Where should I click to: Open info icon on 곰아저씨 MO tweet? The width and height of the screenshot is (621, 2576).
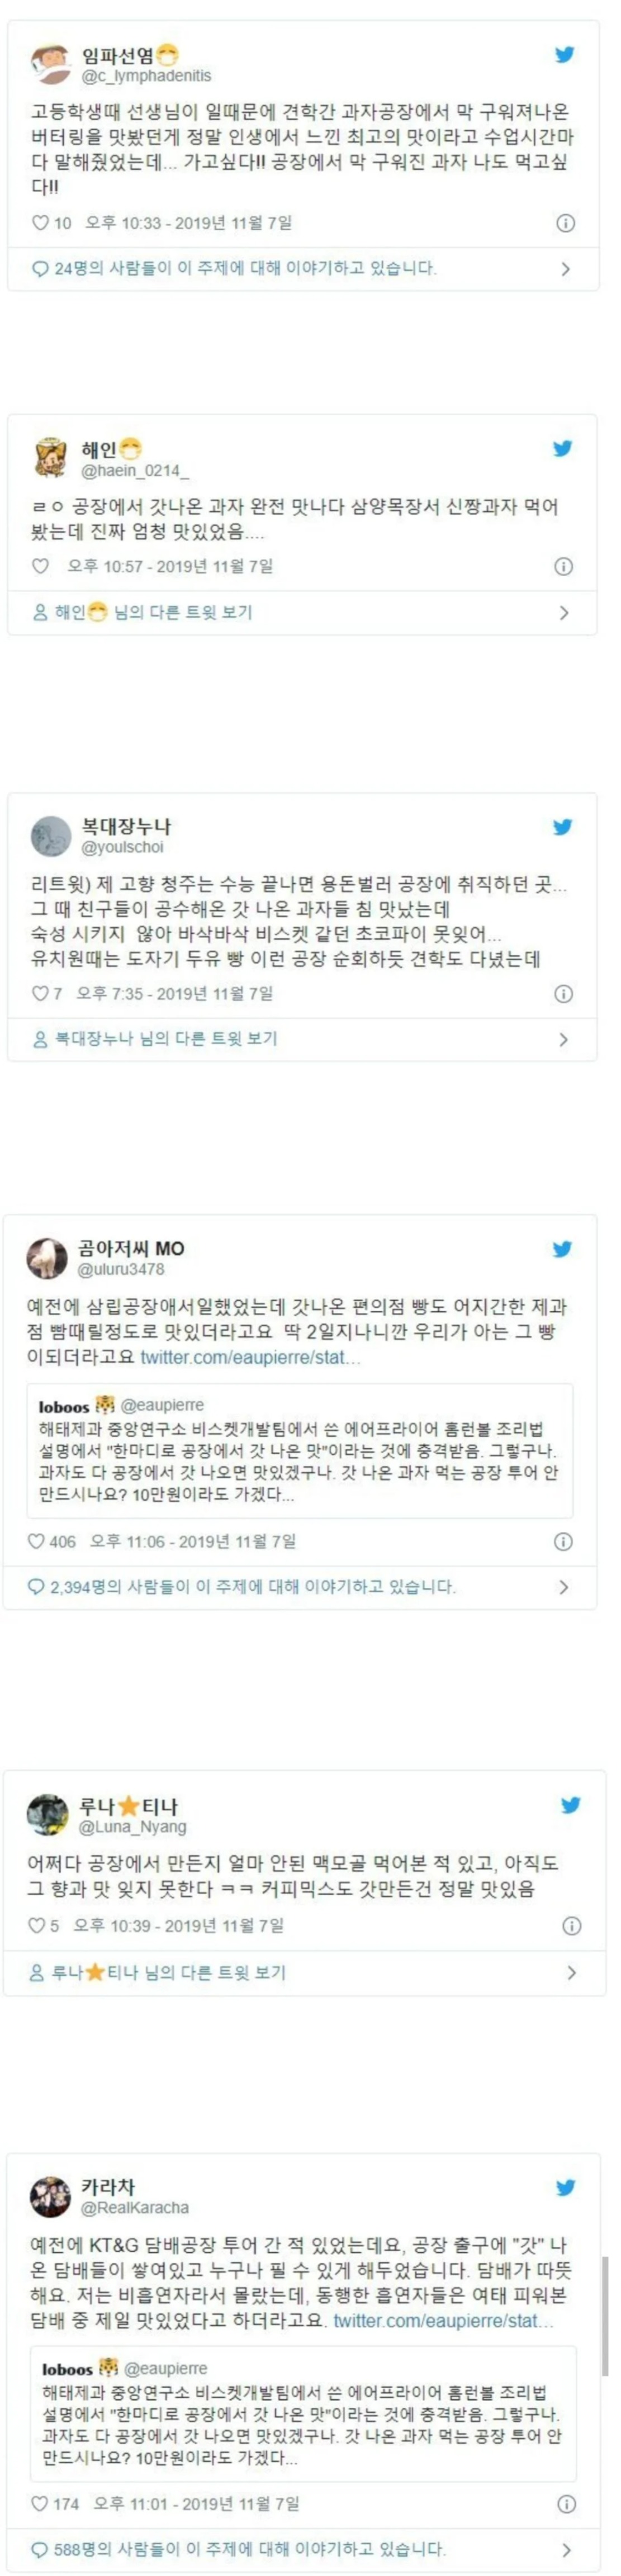[x=563, y=1542]
